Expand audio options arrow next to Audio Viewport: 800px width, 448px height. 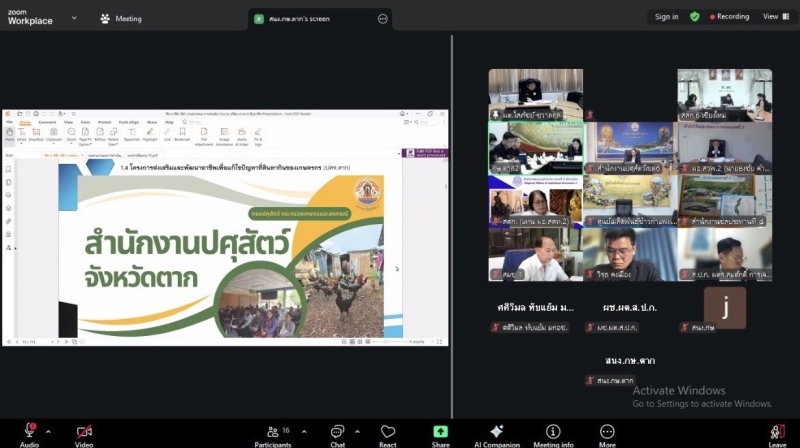[x=48, y=432]
